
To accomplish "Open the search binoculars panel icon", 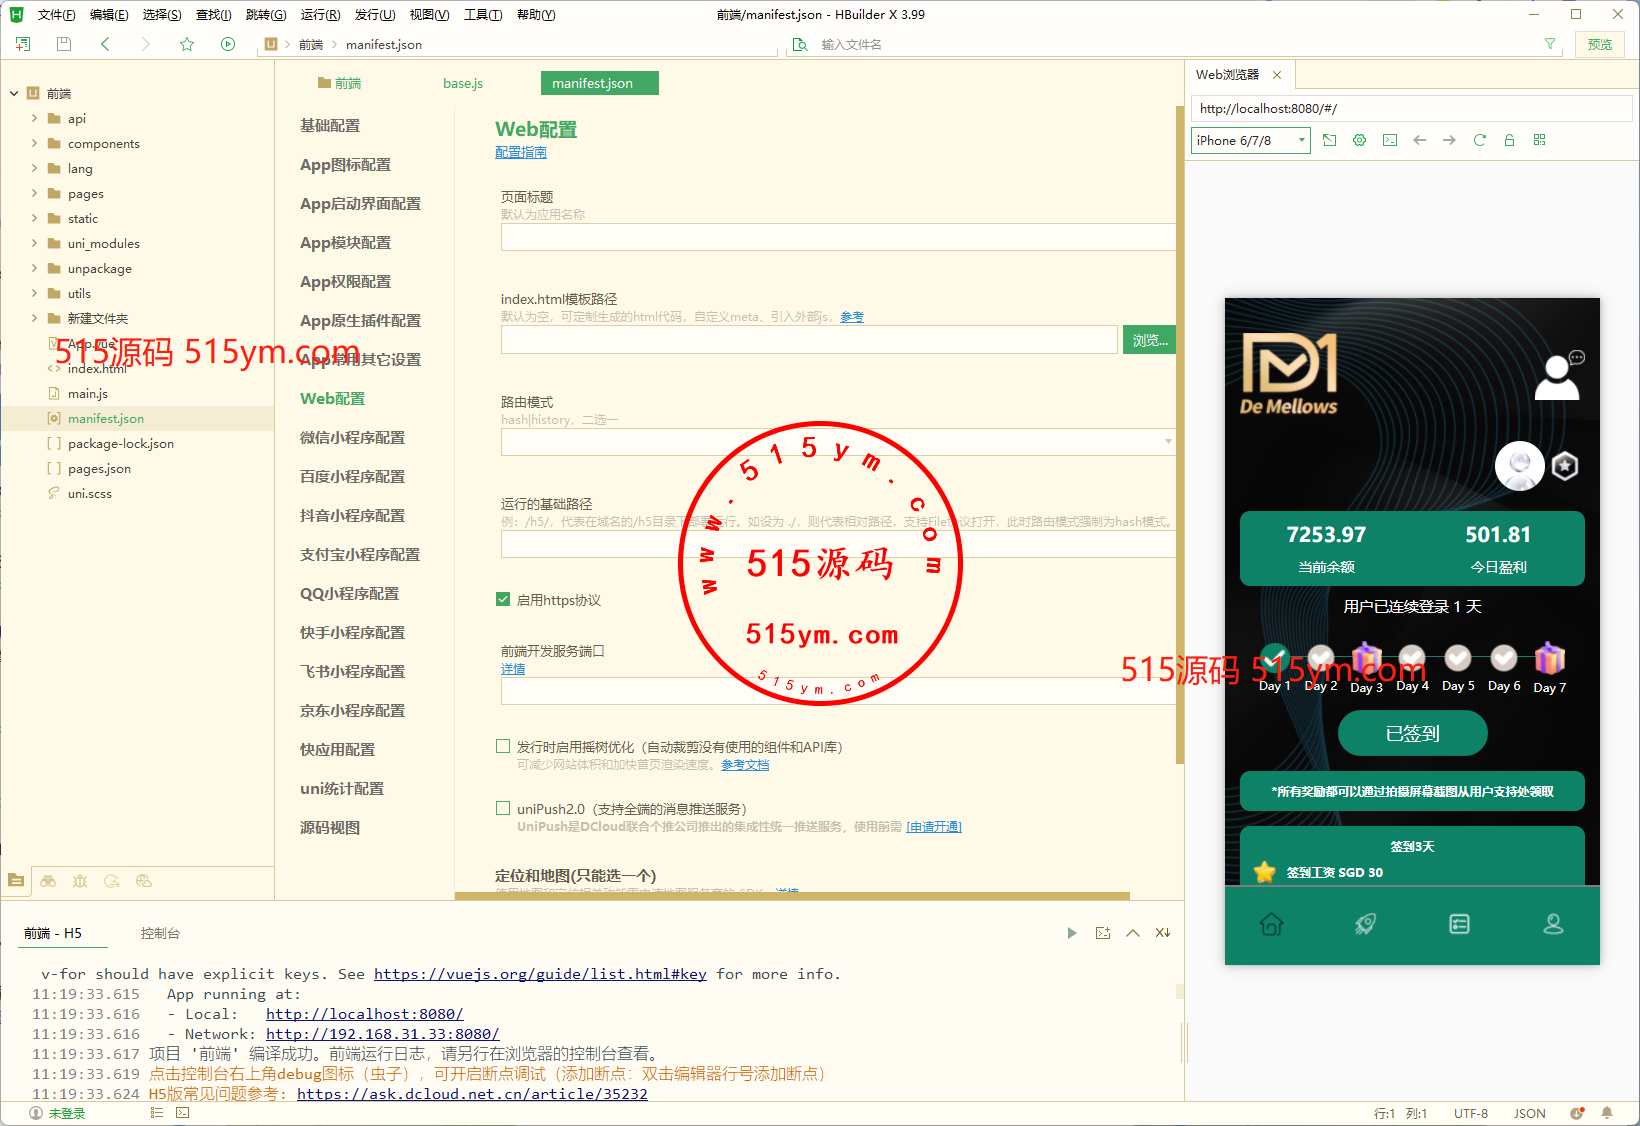I will [x=48, y=881].
